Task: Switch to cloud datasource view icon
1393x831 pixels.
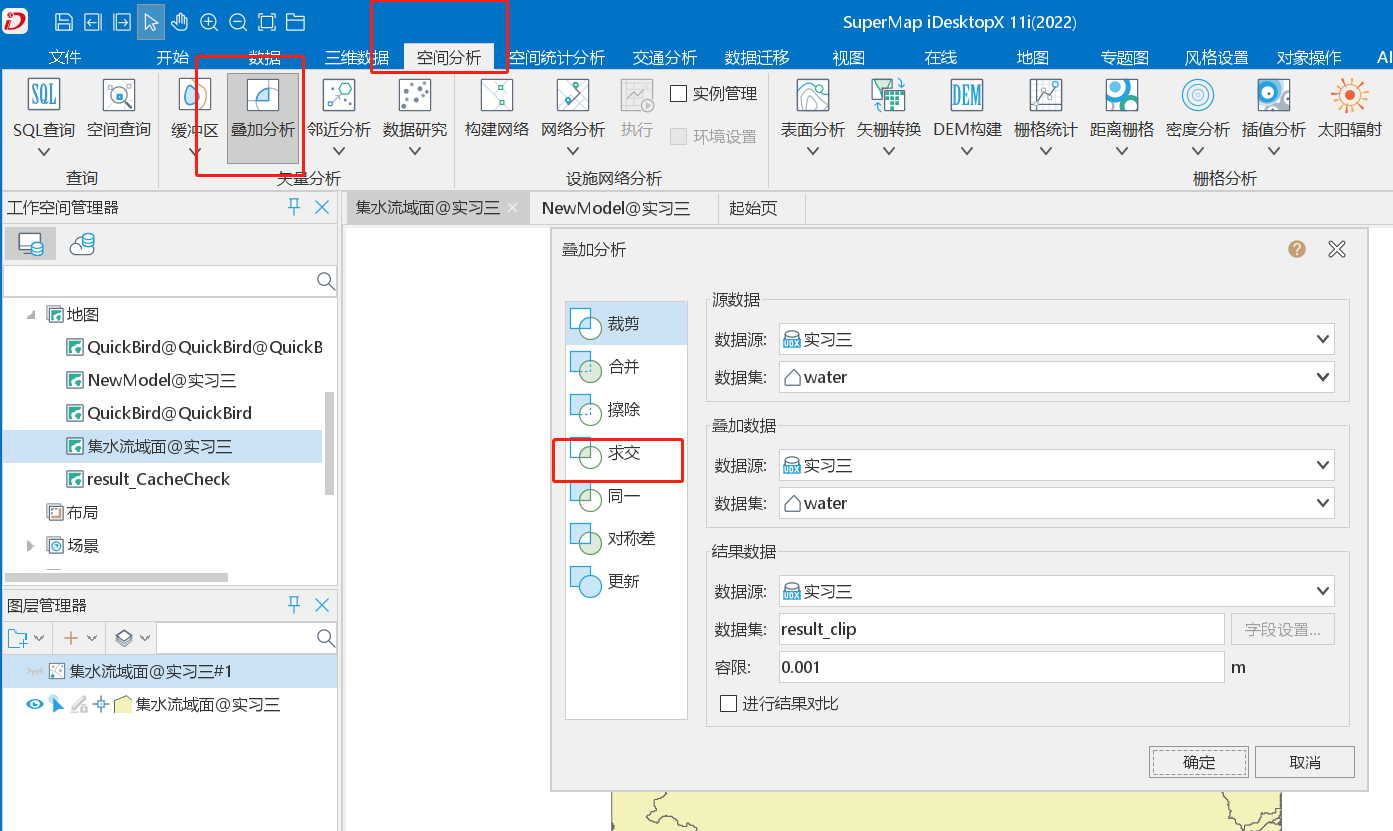Action: [x=82, y=244]
